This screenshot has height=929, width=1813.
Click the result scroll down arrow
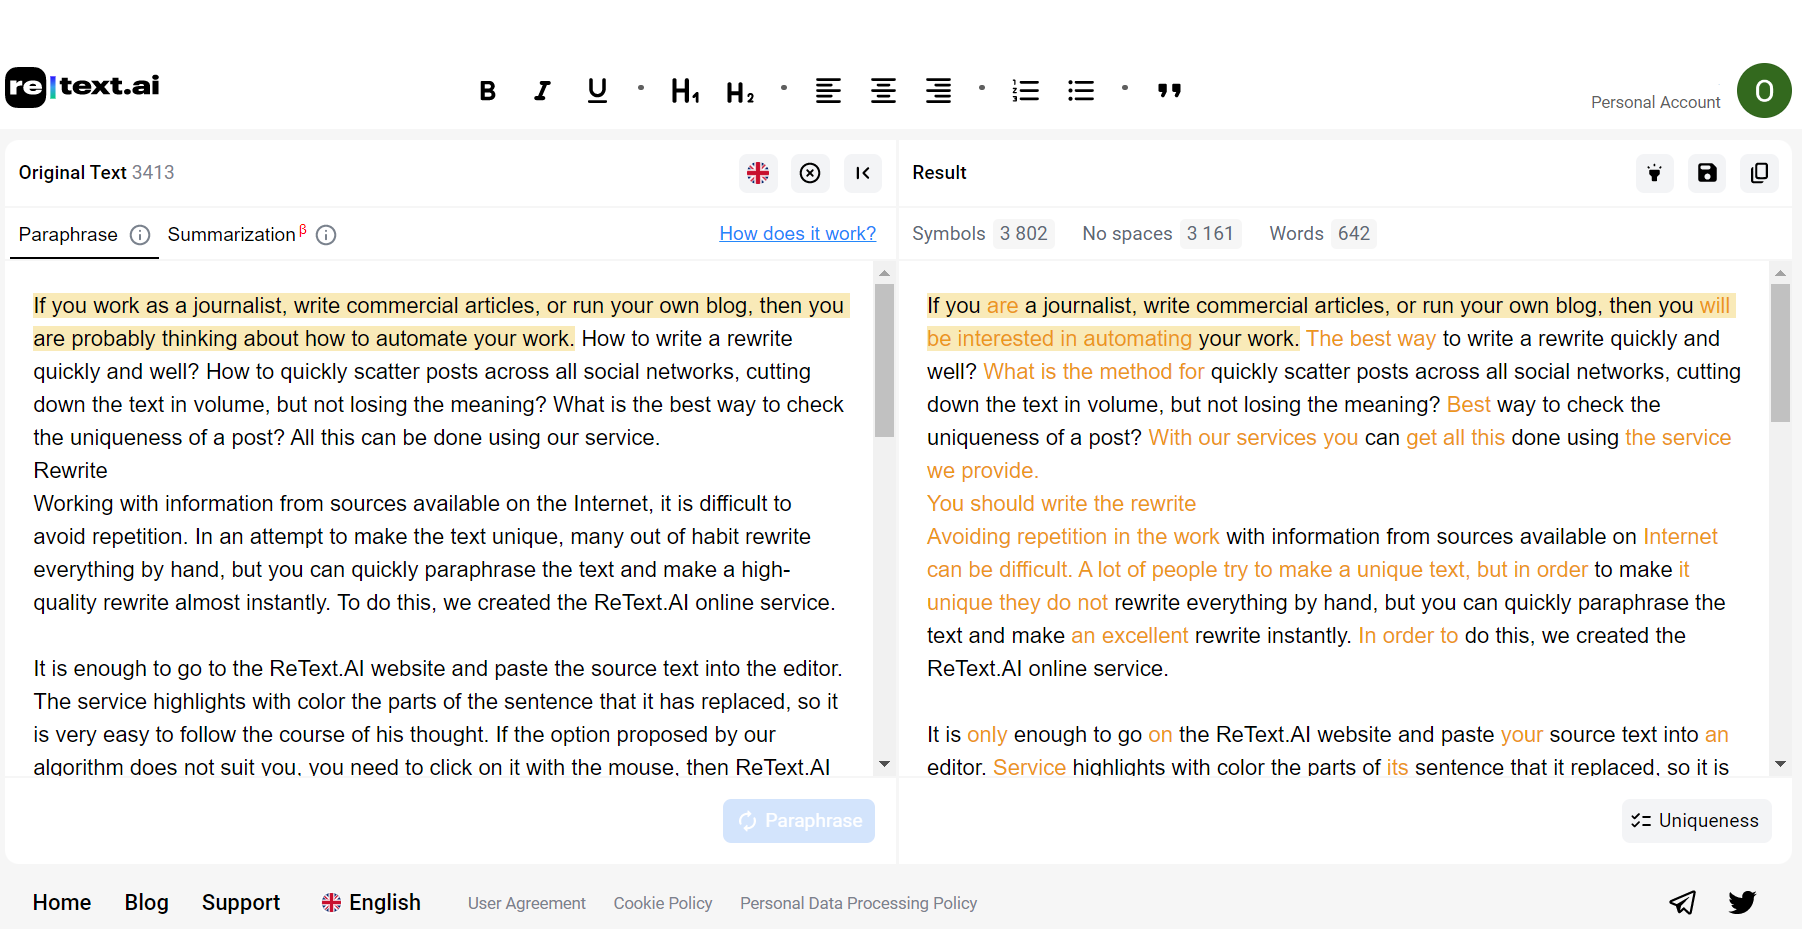[x=1780, y=764]
